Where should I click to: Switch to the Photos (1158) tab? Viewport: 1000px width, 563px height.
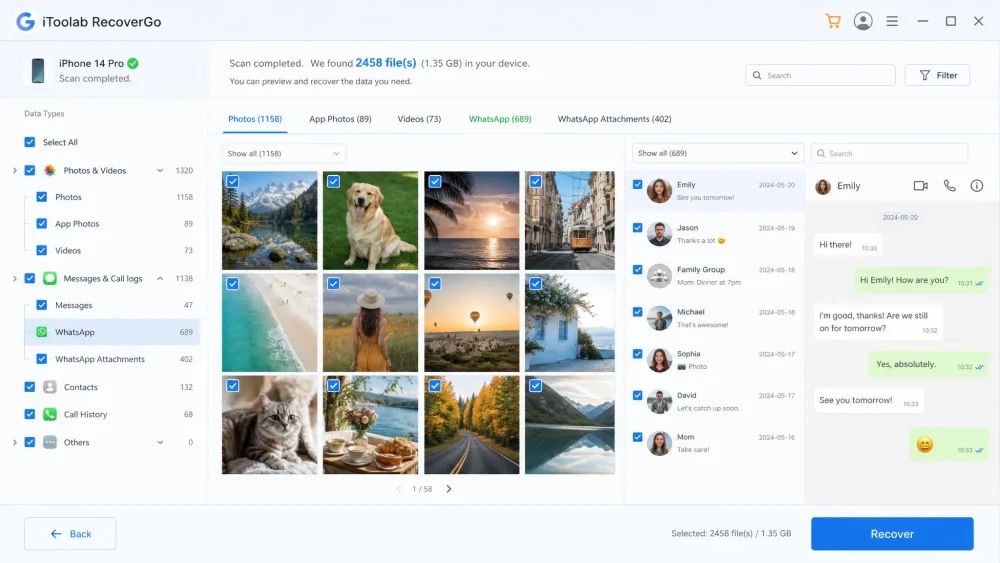tap(255, 119)
